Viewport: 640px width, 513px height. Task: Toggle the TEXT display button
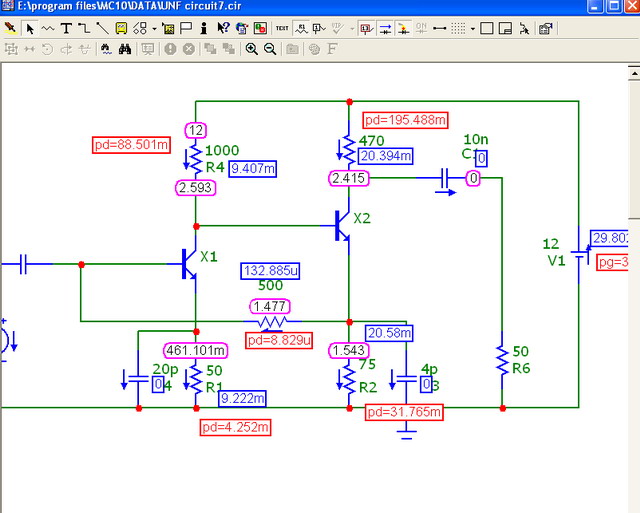(282, 28)
